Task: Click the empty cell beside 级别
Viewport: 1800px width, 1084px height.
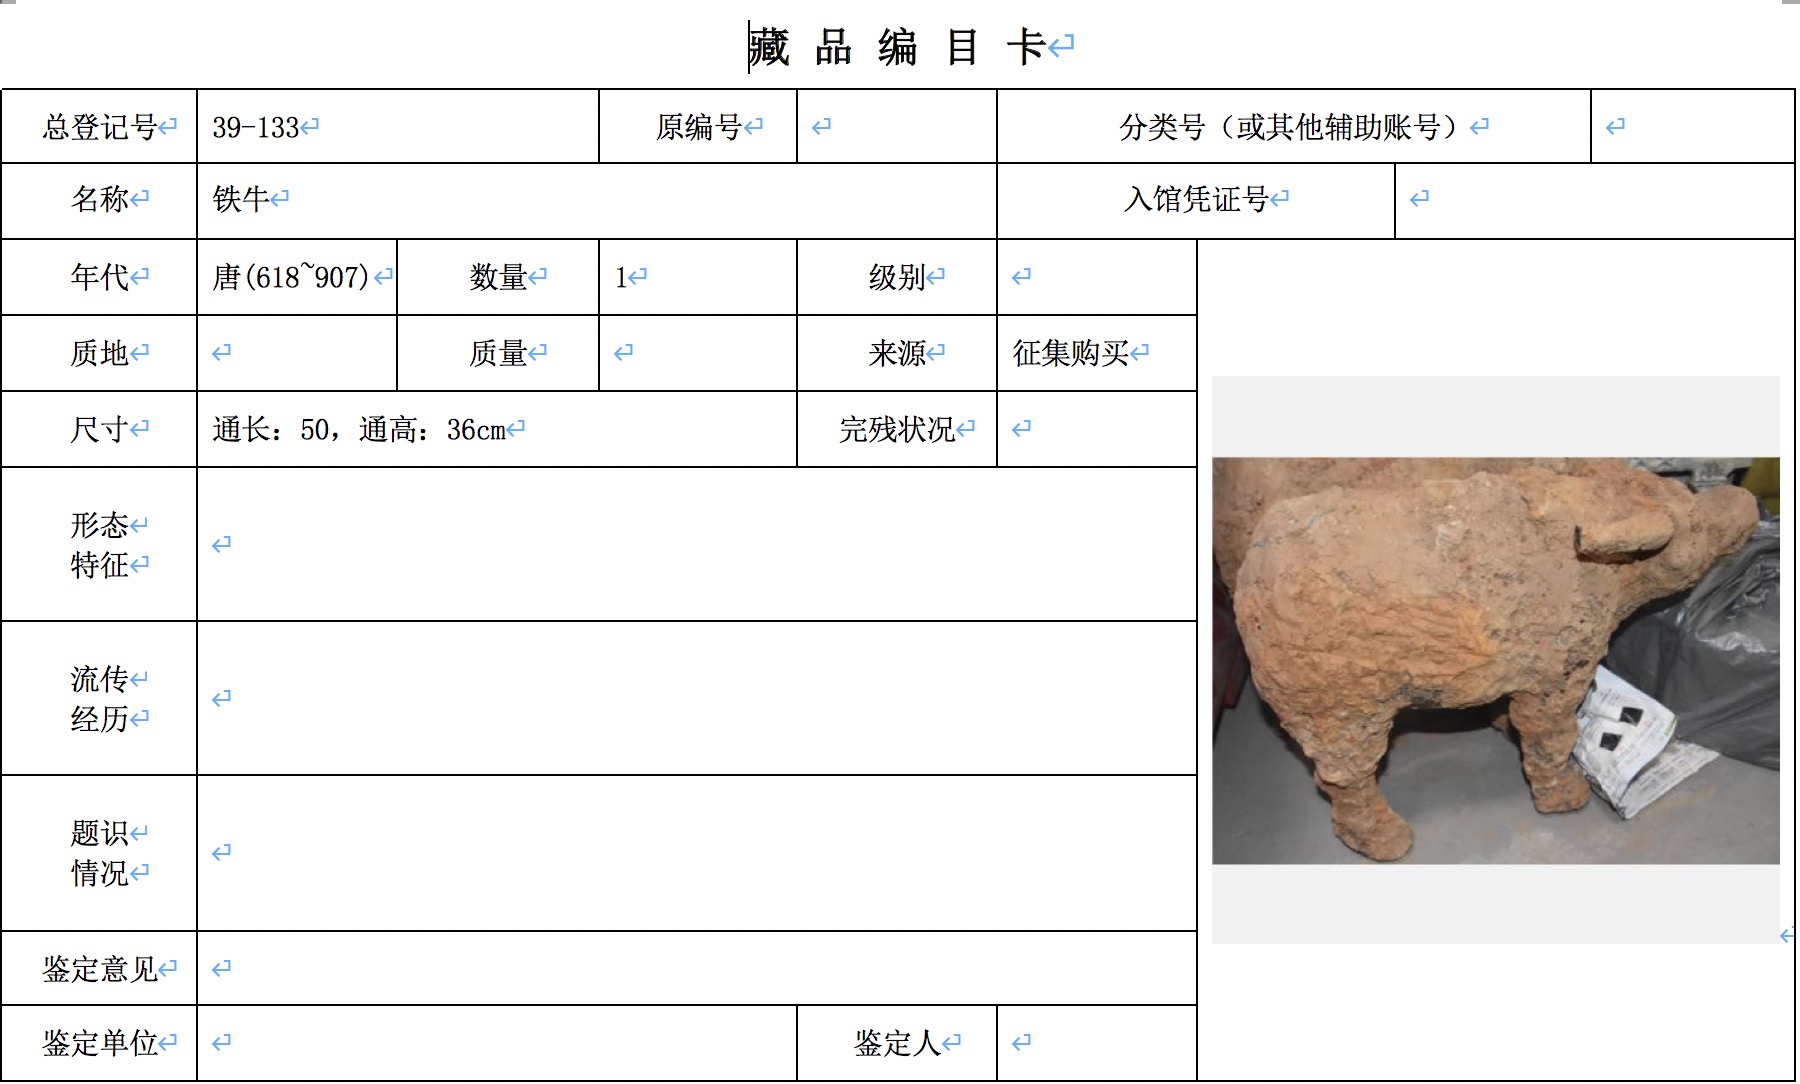Action: coord(1097,277)
